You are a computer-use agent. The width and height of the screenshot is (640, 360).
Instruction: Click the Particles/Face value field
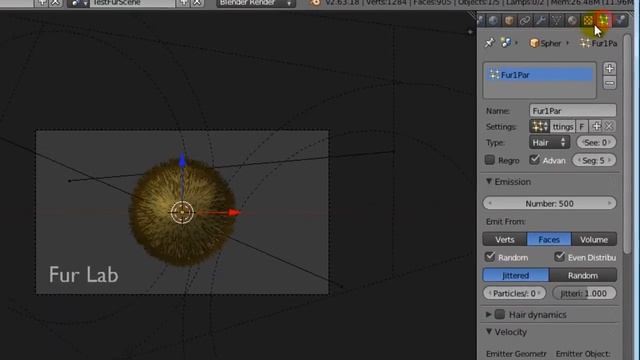tap(514, 293)
